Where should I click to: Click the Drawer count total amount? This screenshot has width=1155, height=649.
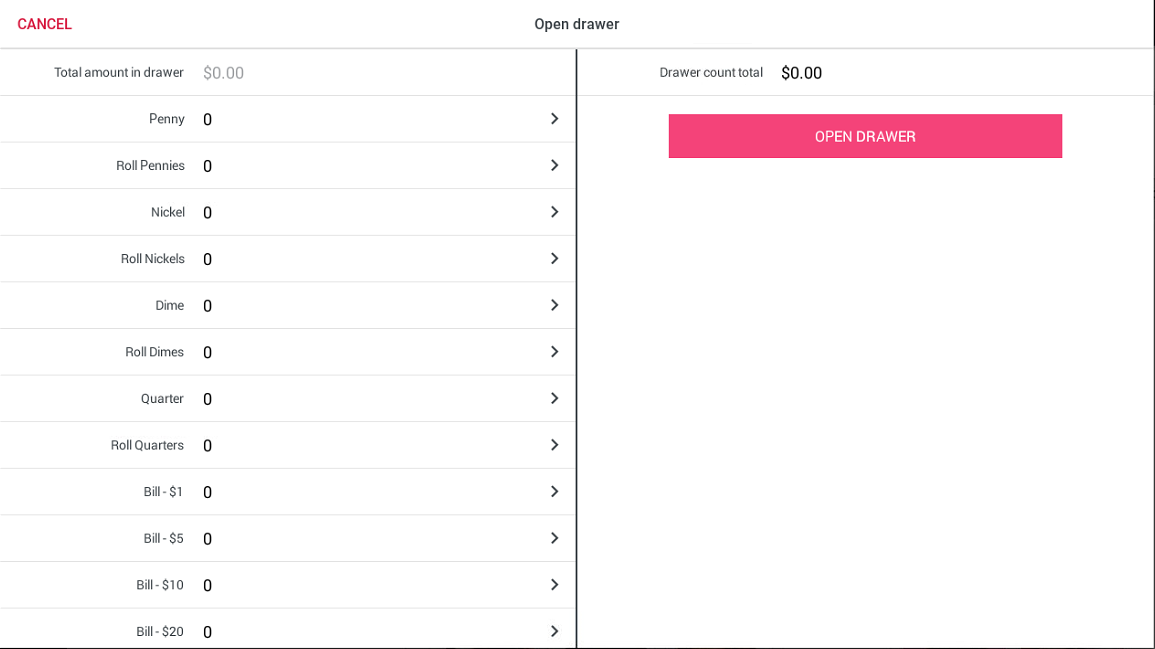(x=801, y=73)
